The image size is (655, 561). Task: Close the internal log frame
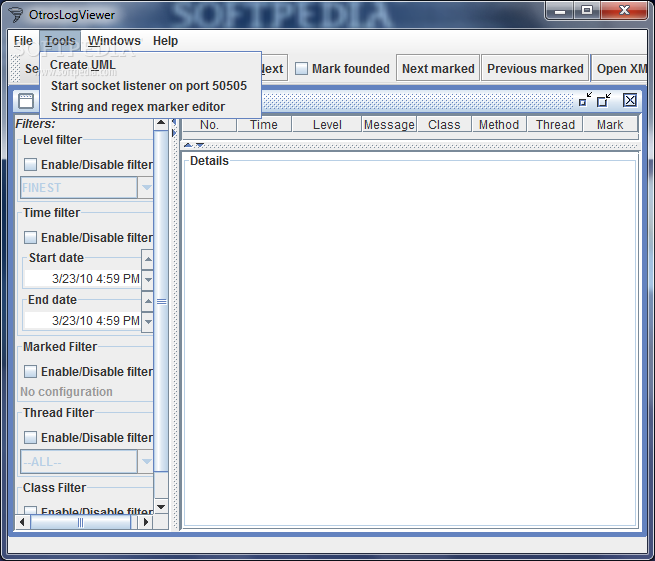pyautogui.click(x=630, y=100)
